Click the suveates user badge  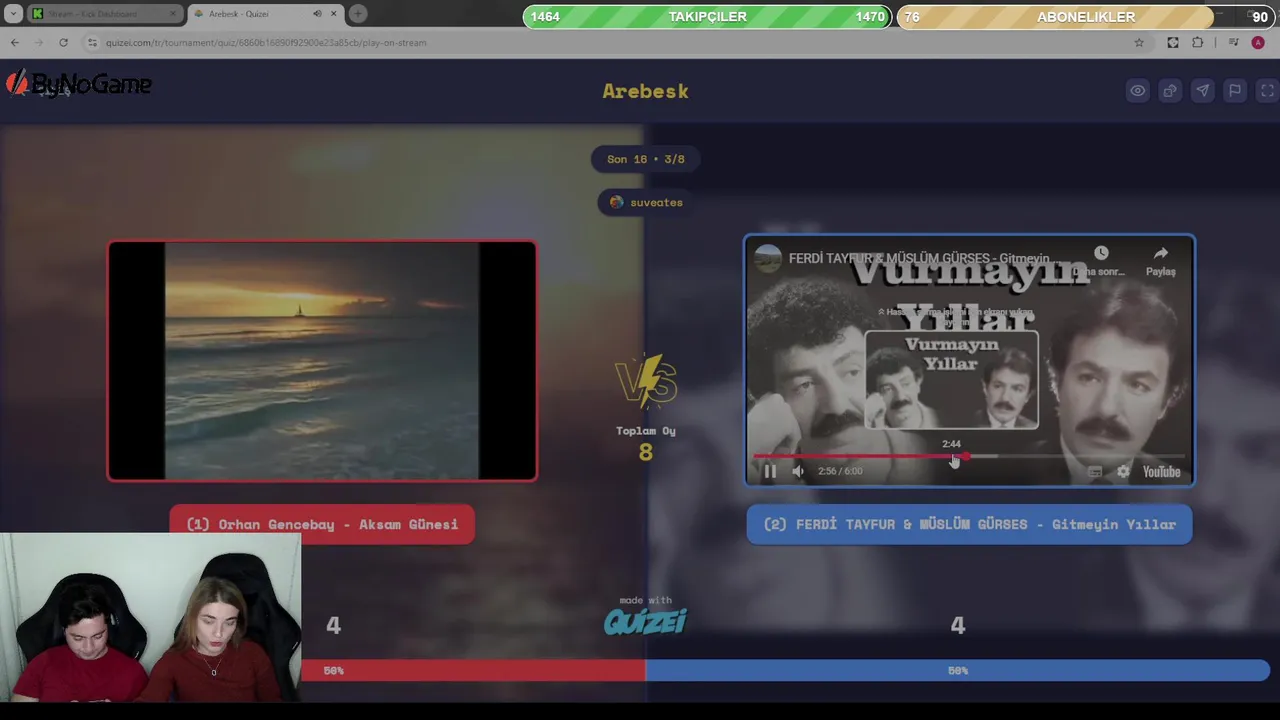646,202
